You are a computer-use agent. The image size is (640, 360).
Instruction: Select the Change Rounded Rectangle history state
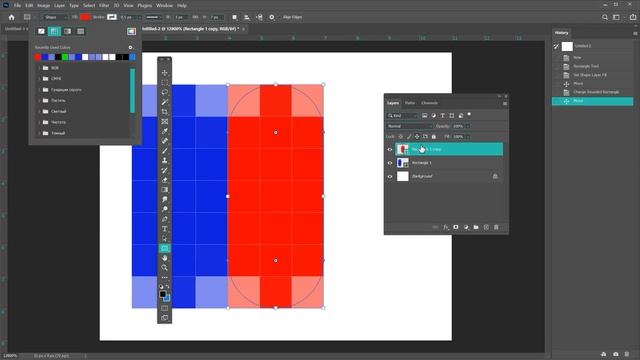pos(595,92)
